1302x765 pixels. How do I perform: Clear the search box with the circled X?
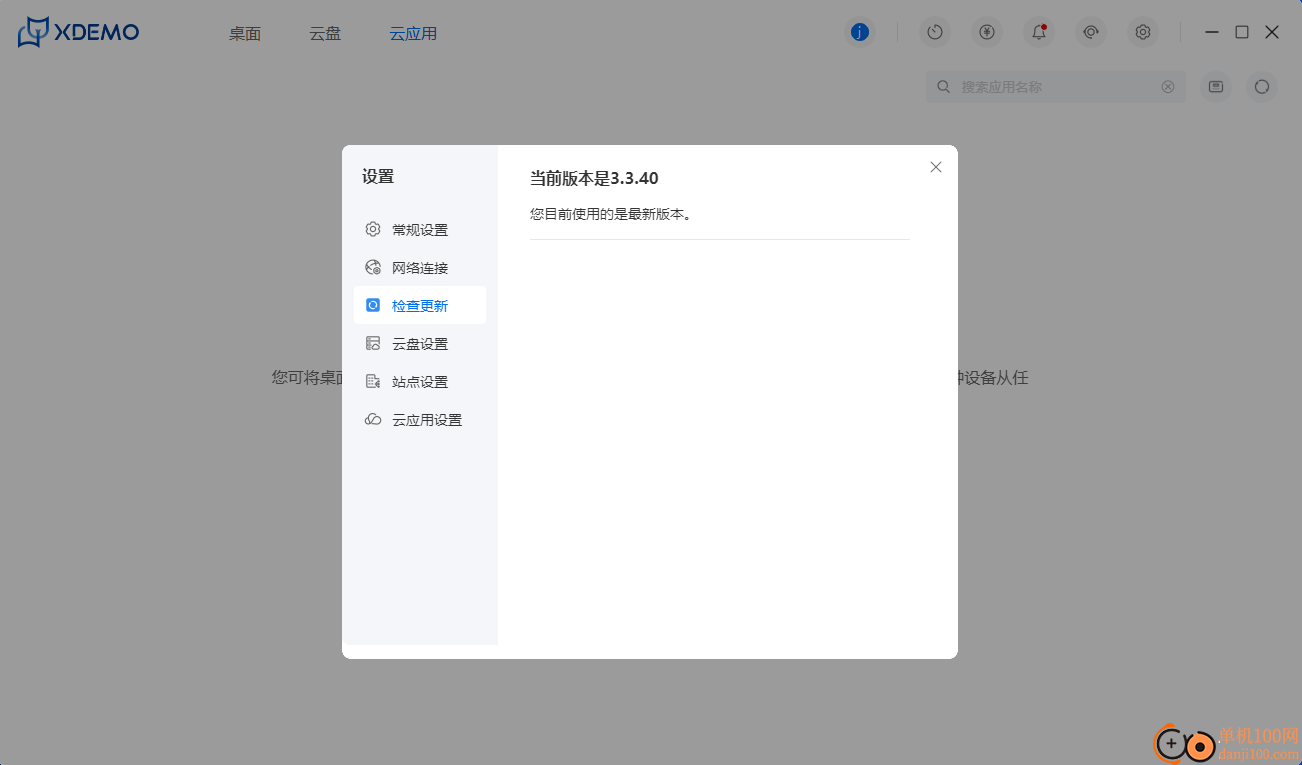click(x=1168, y=87)
